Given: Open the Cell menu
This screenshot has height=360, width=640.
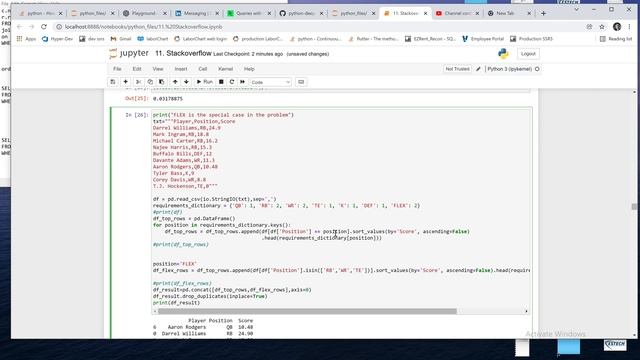Looking at the screenshot, I should point(202,69).
